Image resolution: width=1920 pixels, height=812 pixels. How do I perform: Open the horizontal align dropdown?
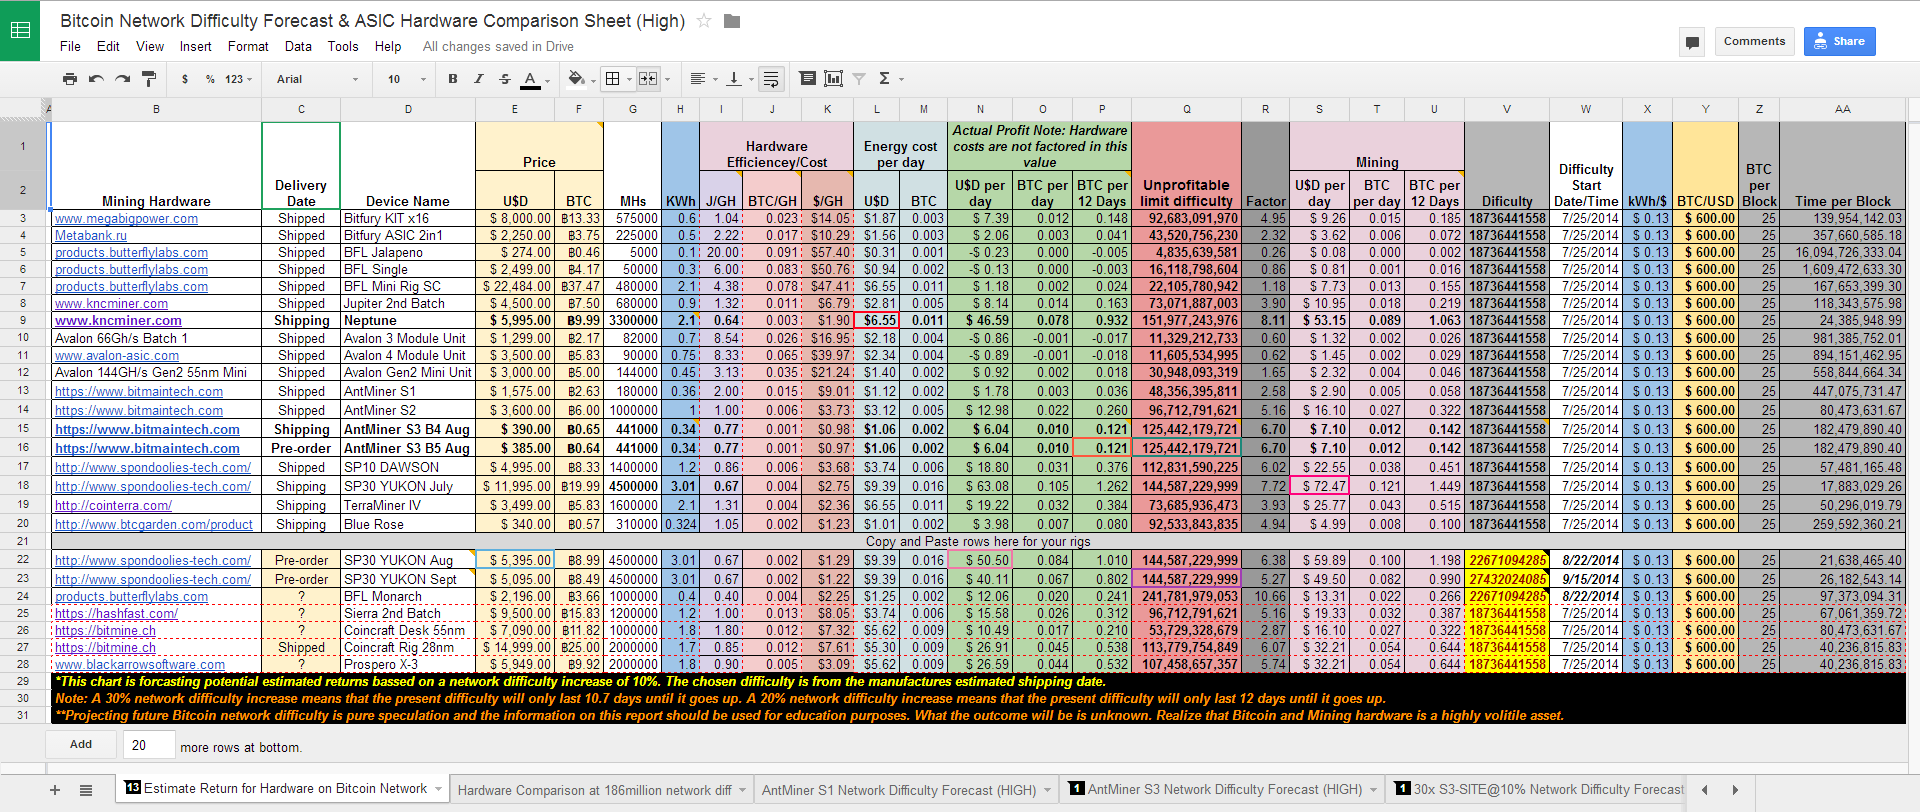point(702,79)
